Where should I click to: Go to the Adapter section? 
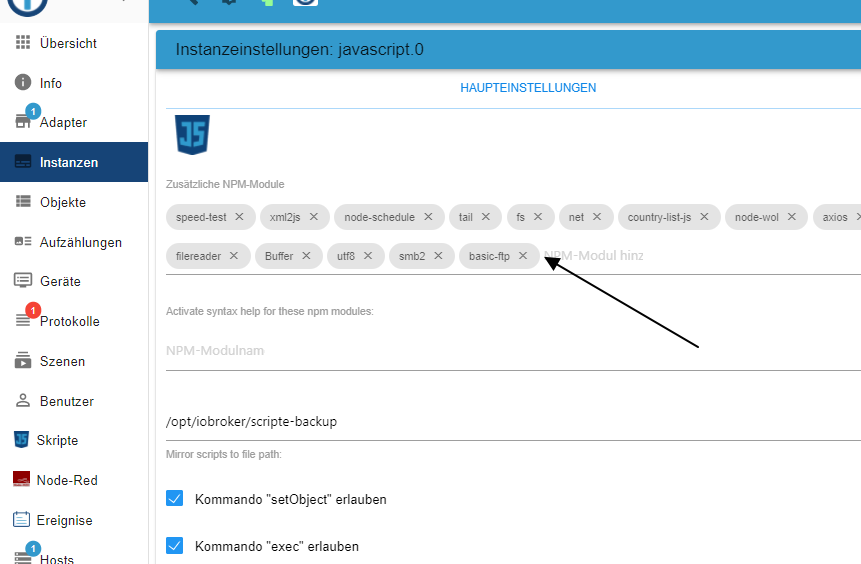point(74,122)
